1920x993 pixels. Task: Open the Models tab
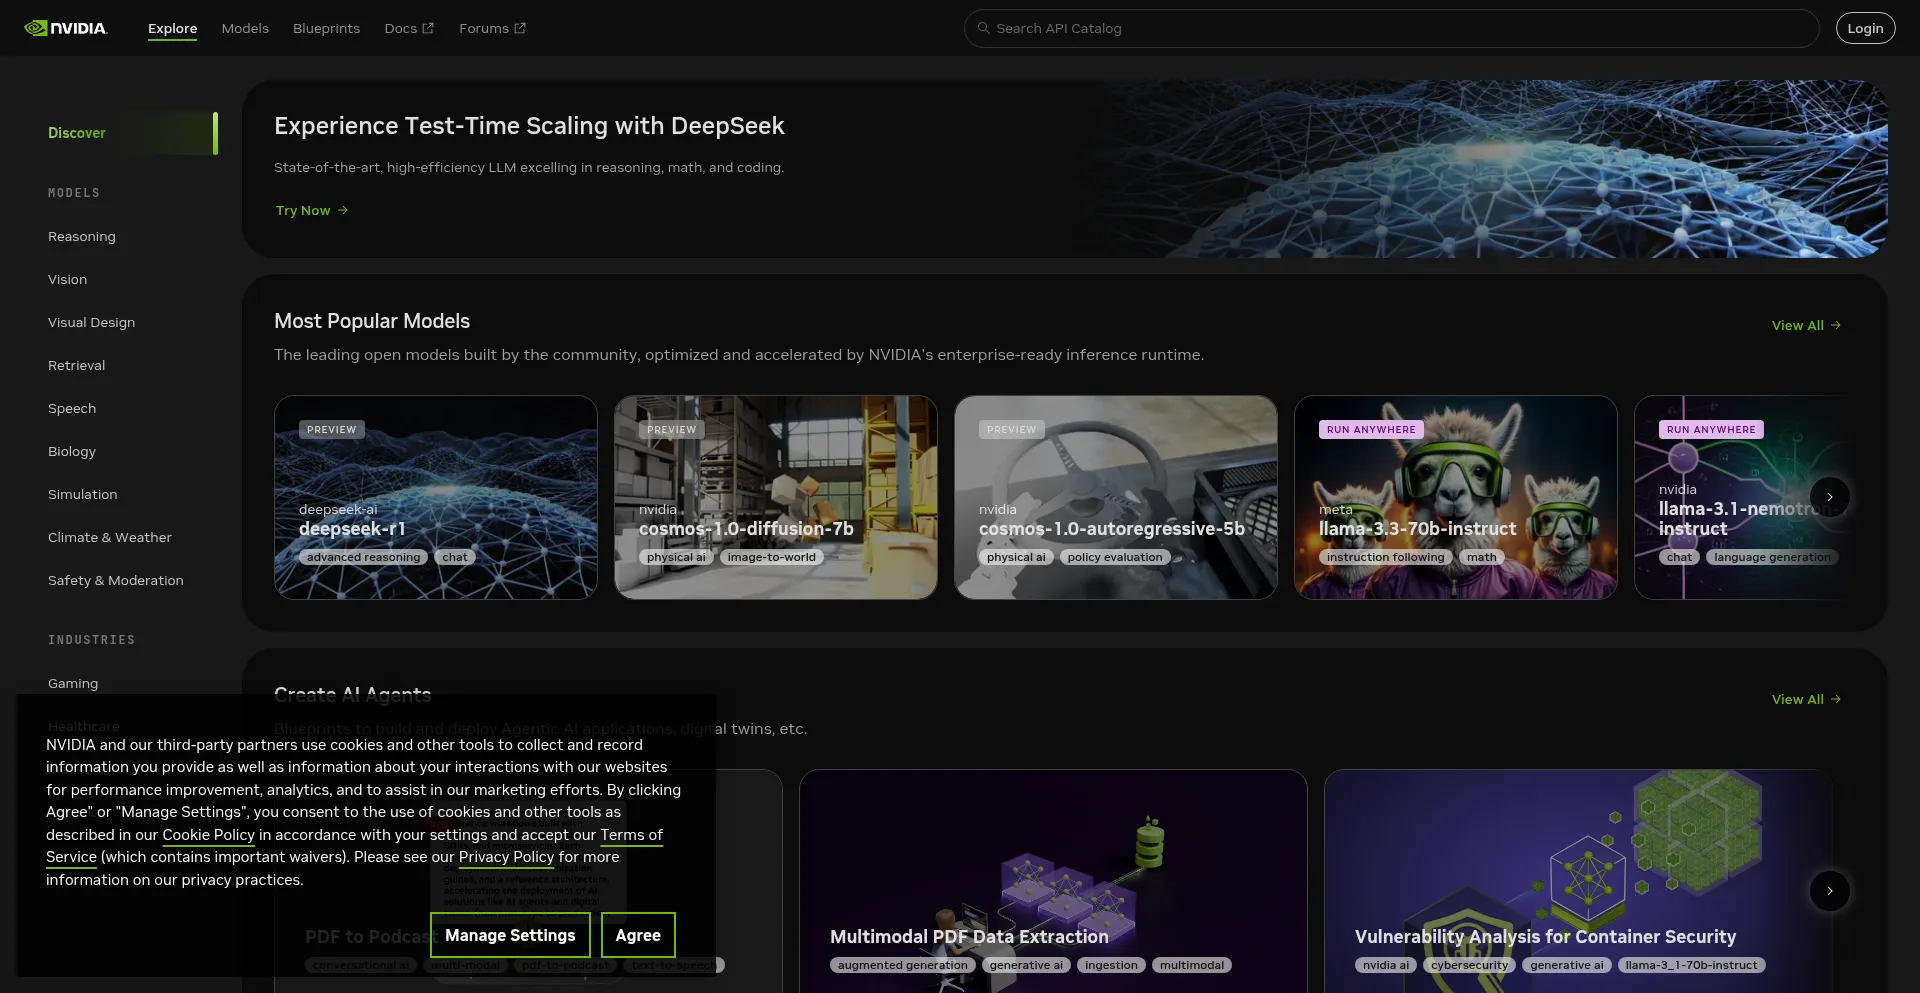[x=245, y=28]
